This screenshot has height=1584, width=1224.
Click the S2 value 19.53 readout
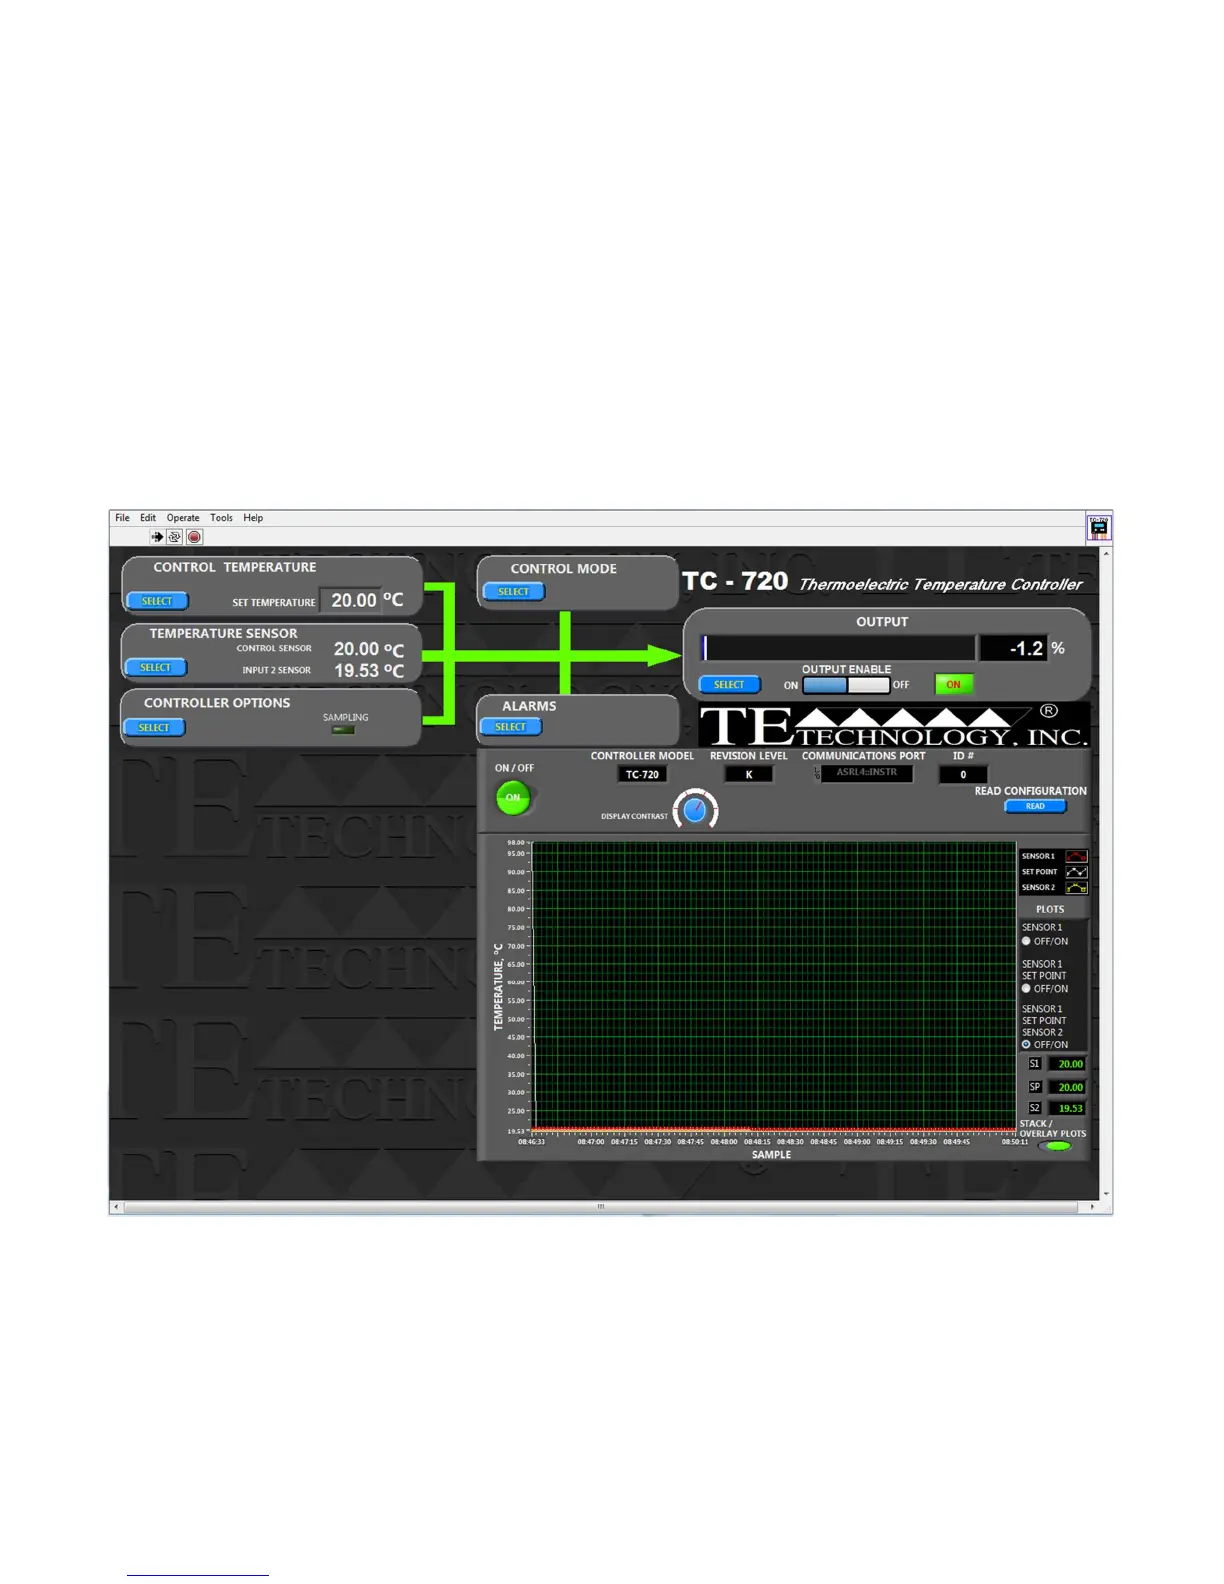click(x=1067, y=1108)
